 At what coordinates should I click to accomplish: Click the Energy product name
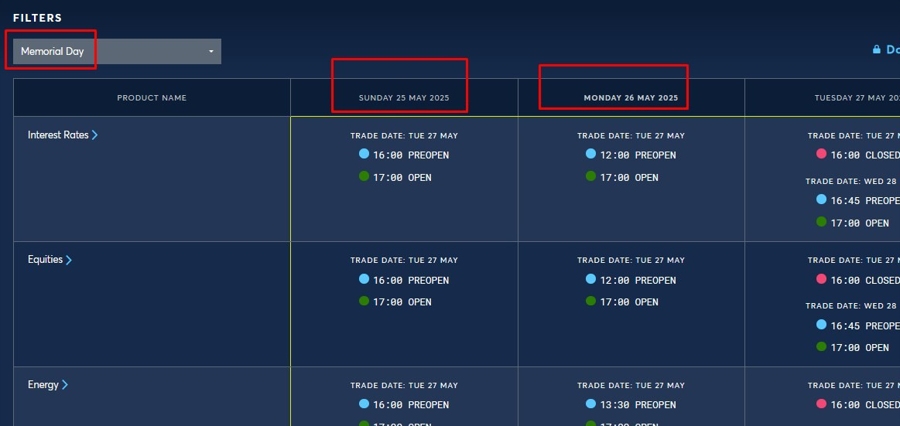point(43,385)
